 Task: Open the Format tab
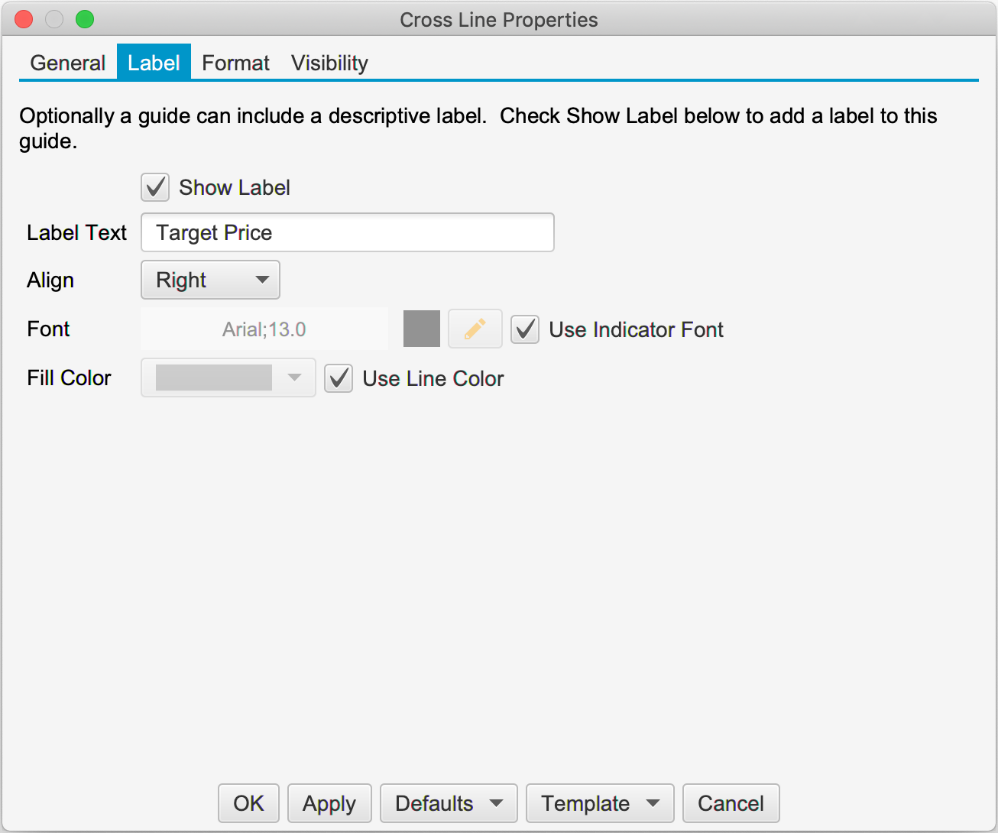point(236,63)
